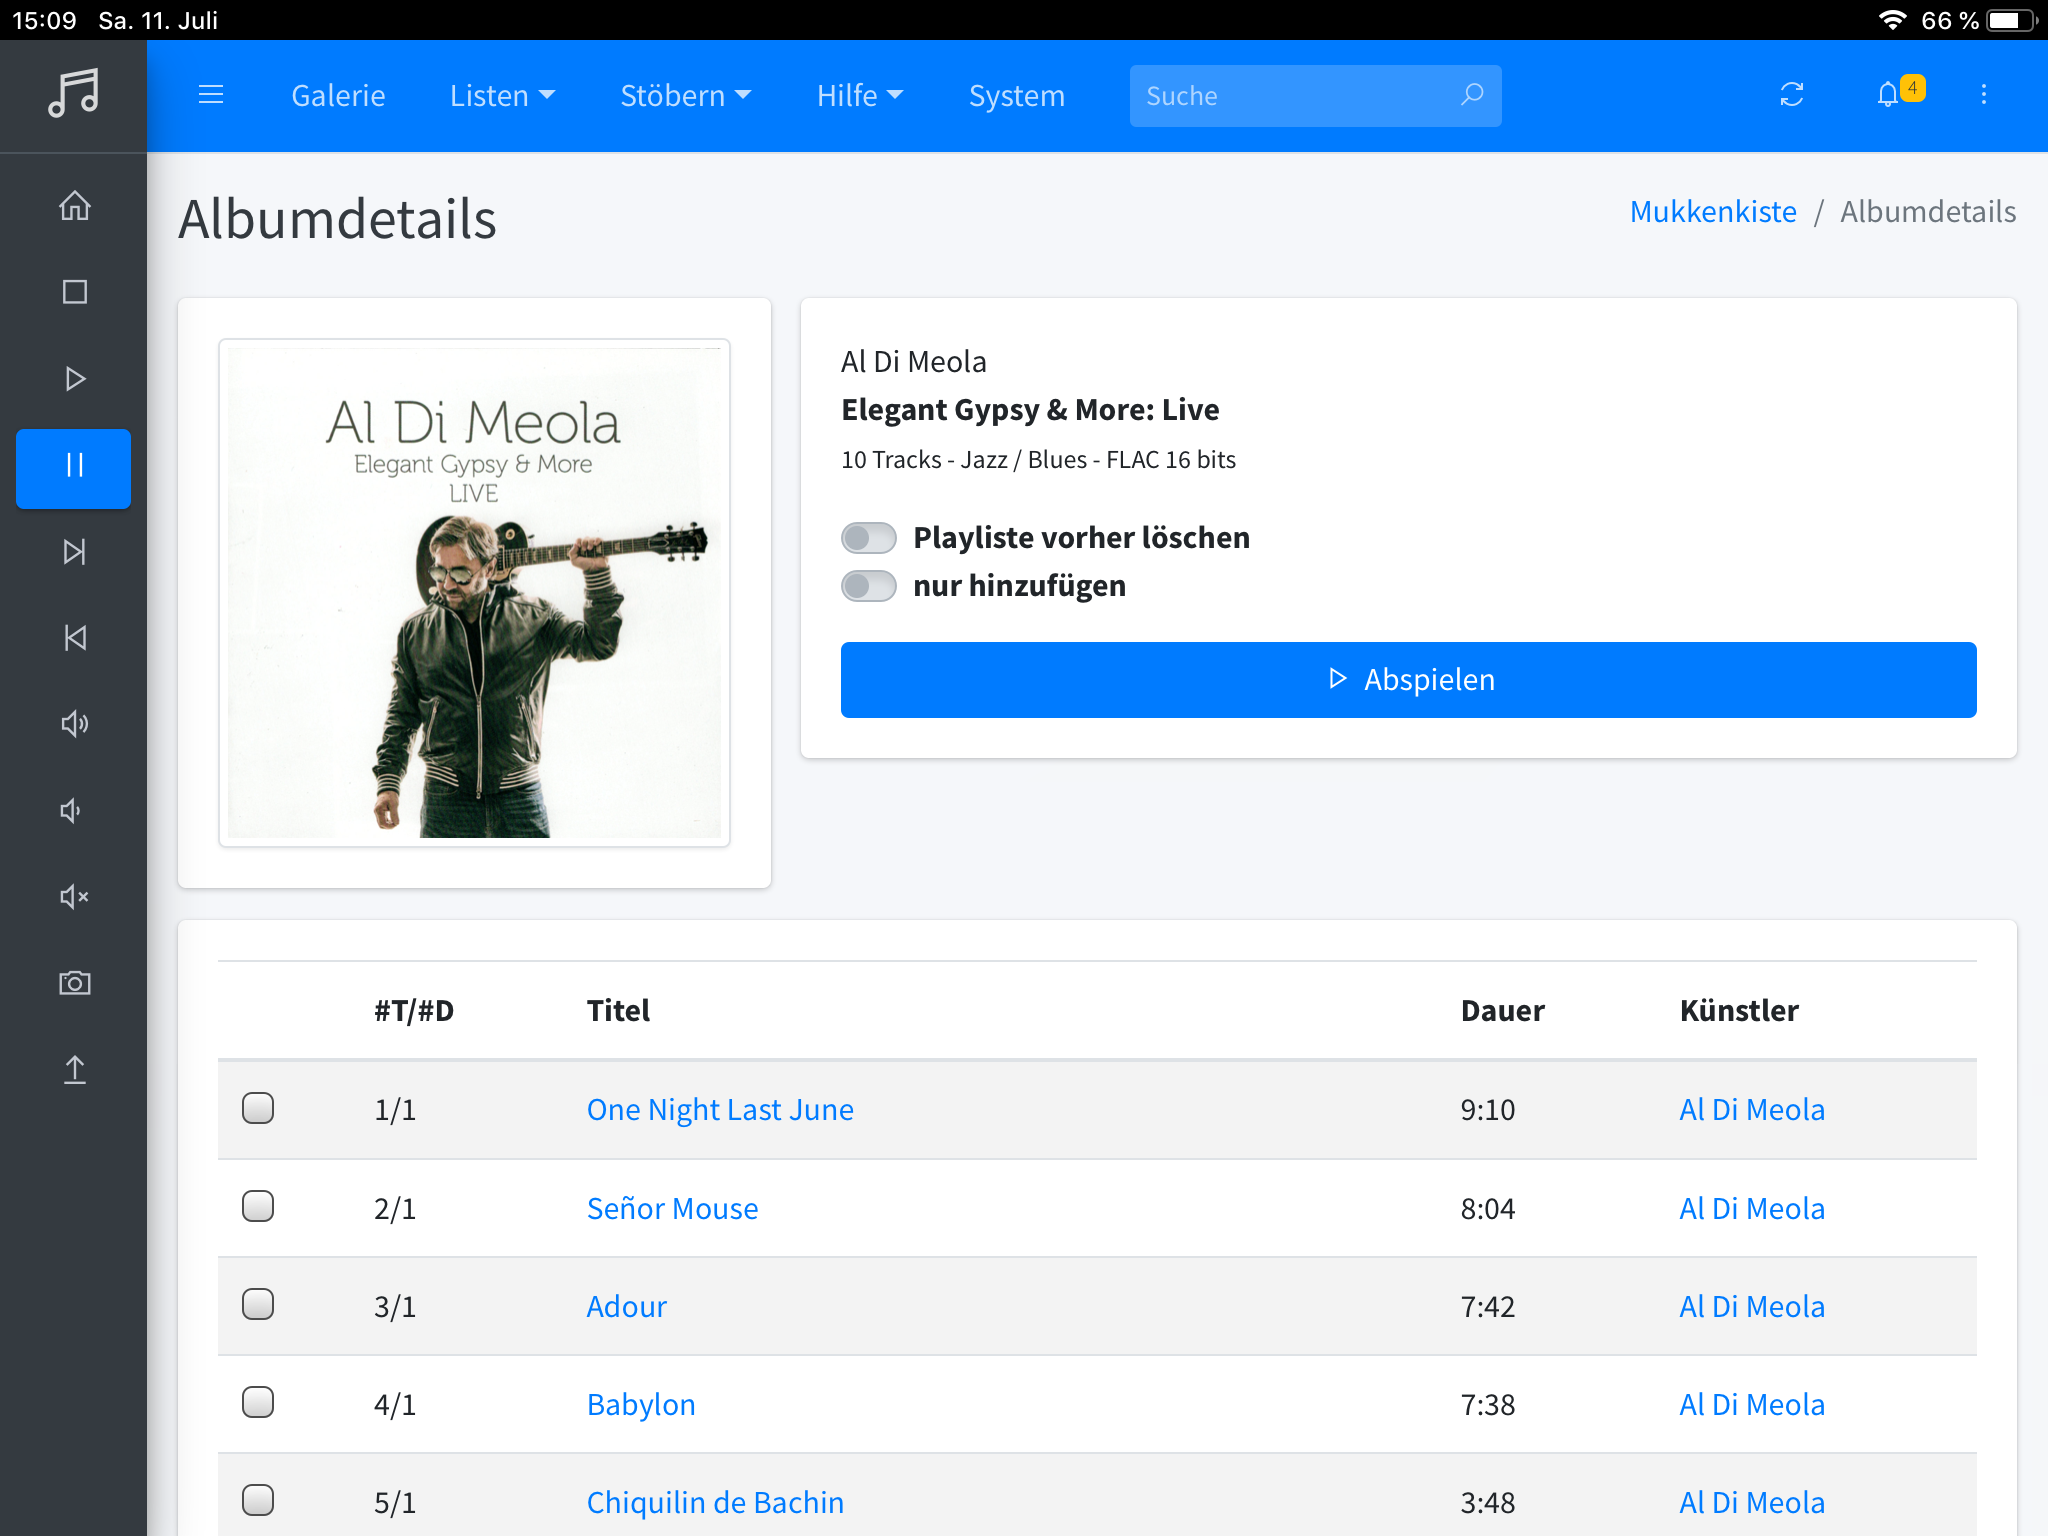Open notifications bell with badge 4

tap(1899, 93)
